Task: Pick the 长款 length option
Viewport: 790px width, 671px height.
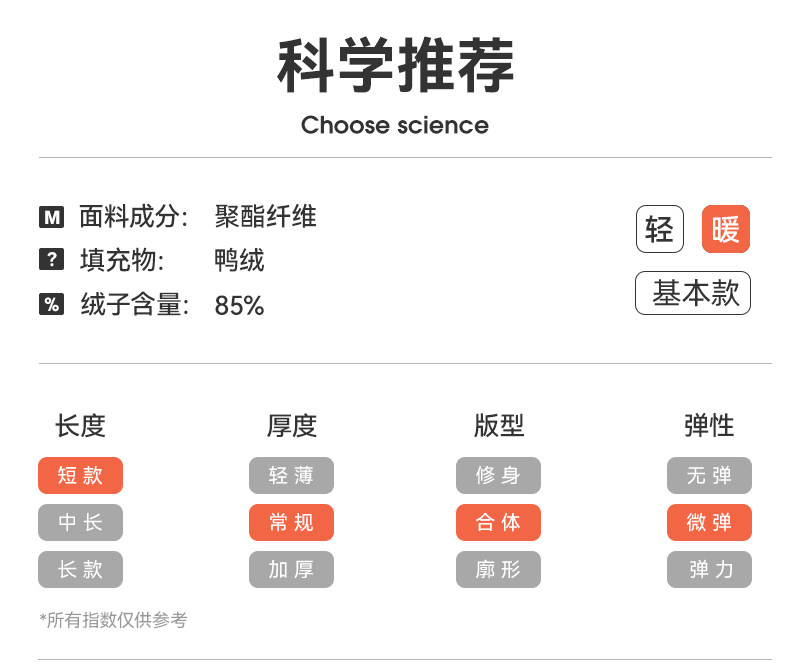Action: pos(80,570)
